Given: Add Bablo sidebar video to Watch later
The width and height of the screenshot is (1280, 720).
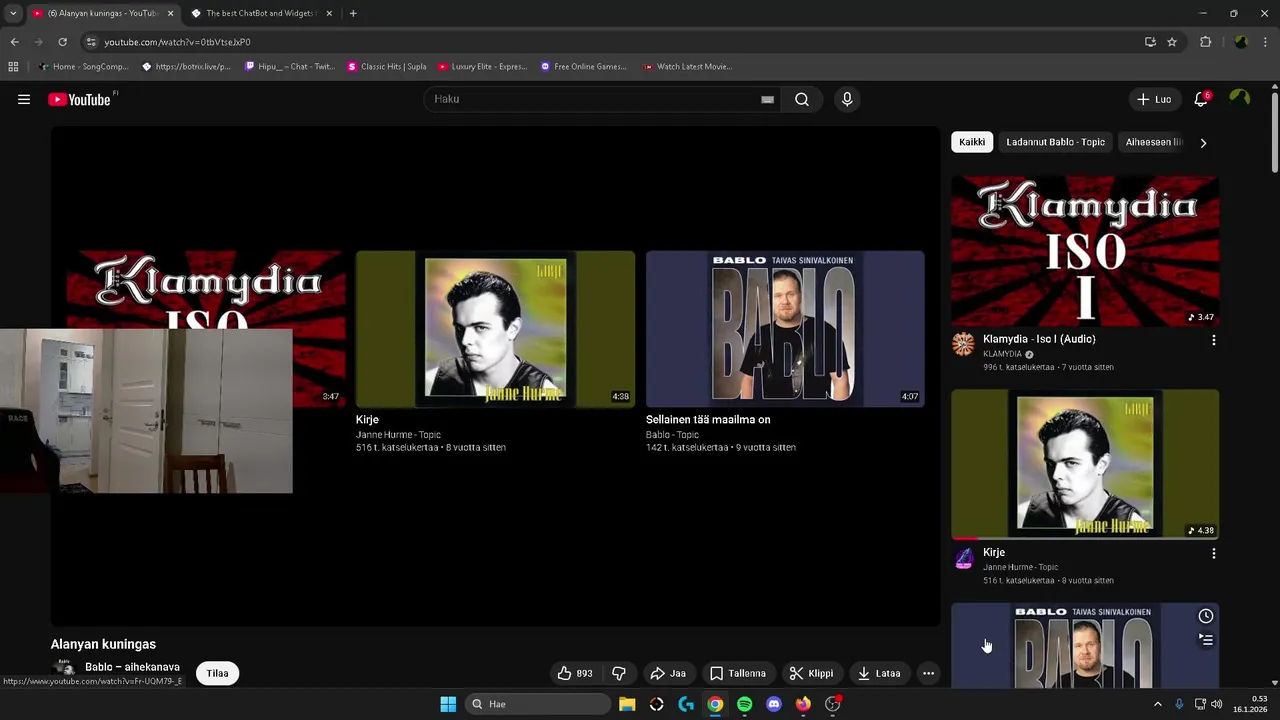Looking at the screenshot, I should point(1206,616).
